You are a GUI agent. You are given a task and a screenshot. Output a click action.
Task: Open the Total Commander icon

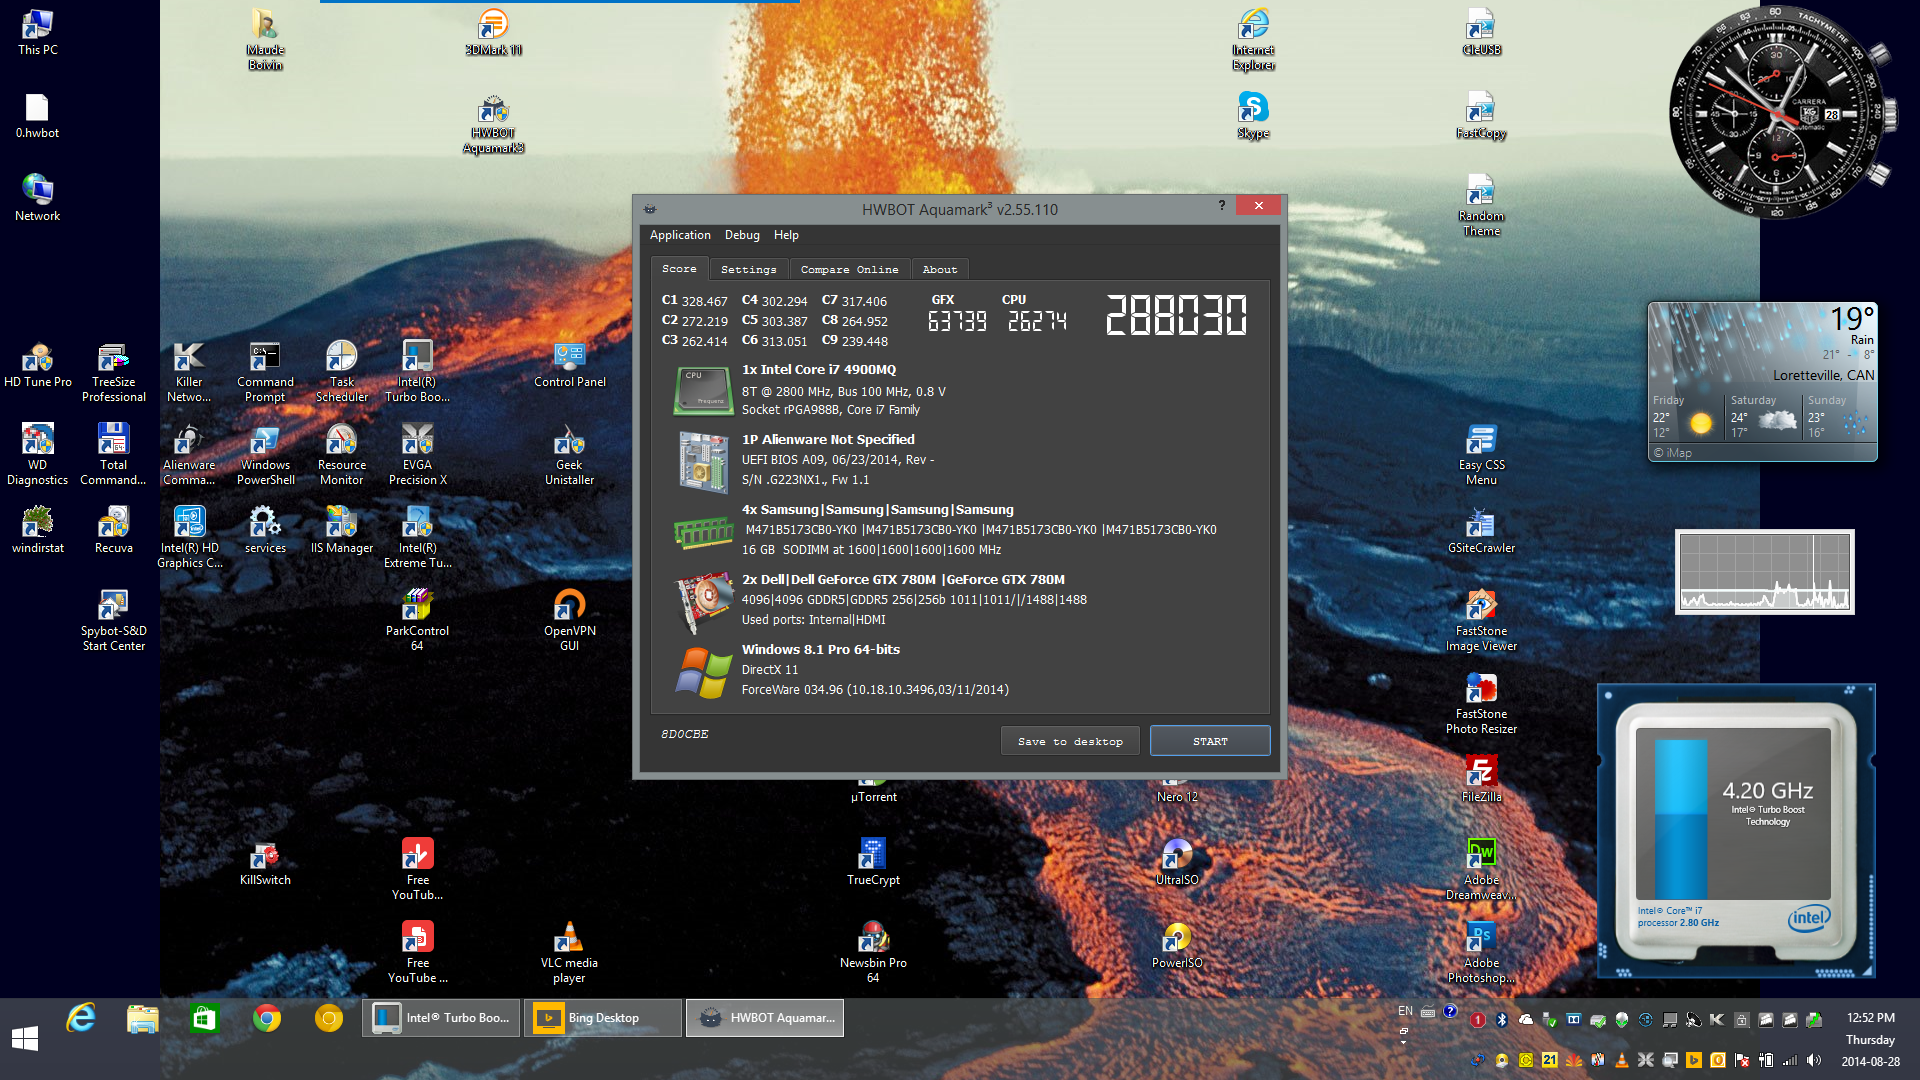(x=114, y=455)
